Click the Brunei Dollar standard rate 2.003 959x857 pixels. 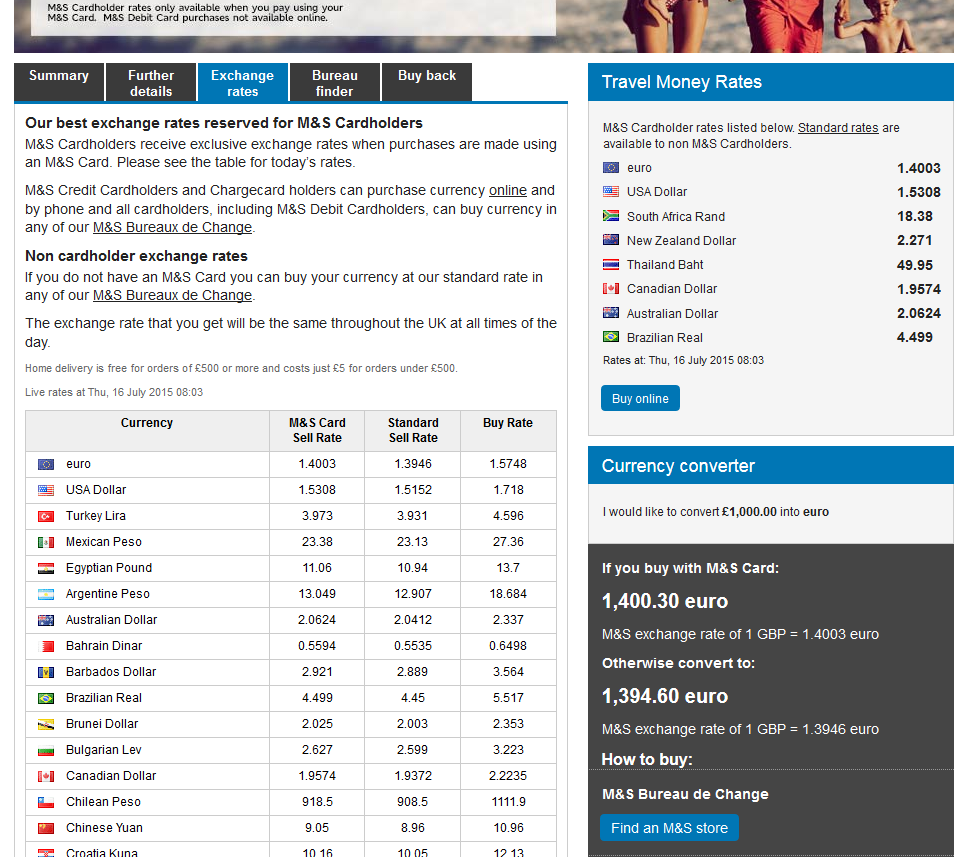413,724
